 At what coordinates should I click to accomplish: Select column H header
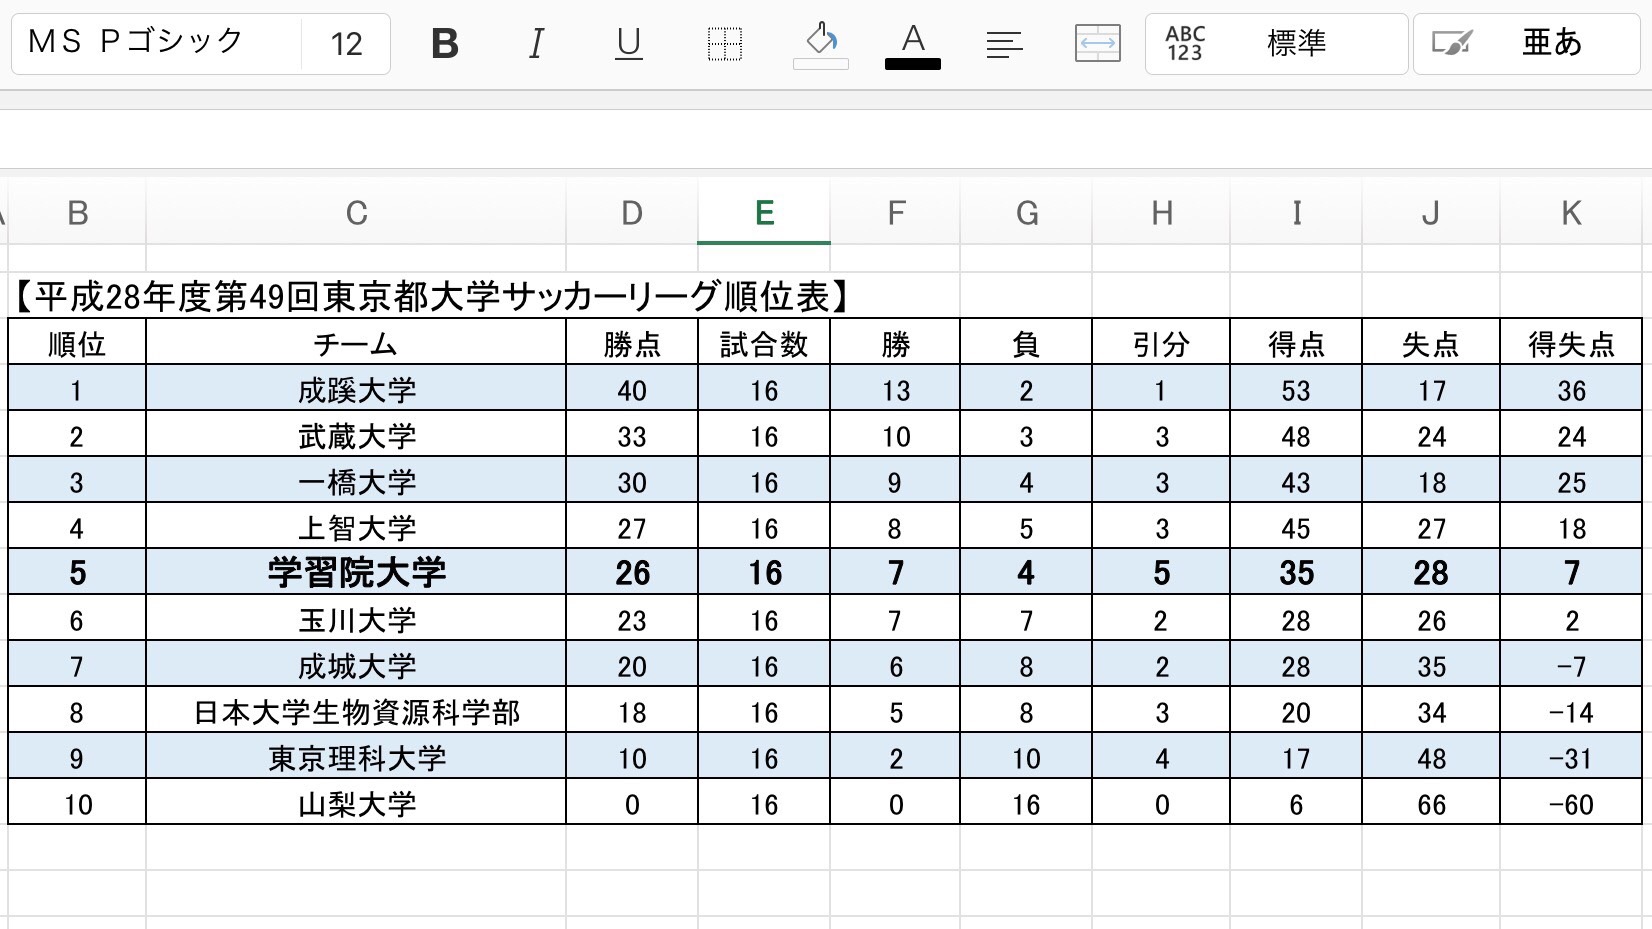point(1161,213)
